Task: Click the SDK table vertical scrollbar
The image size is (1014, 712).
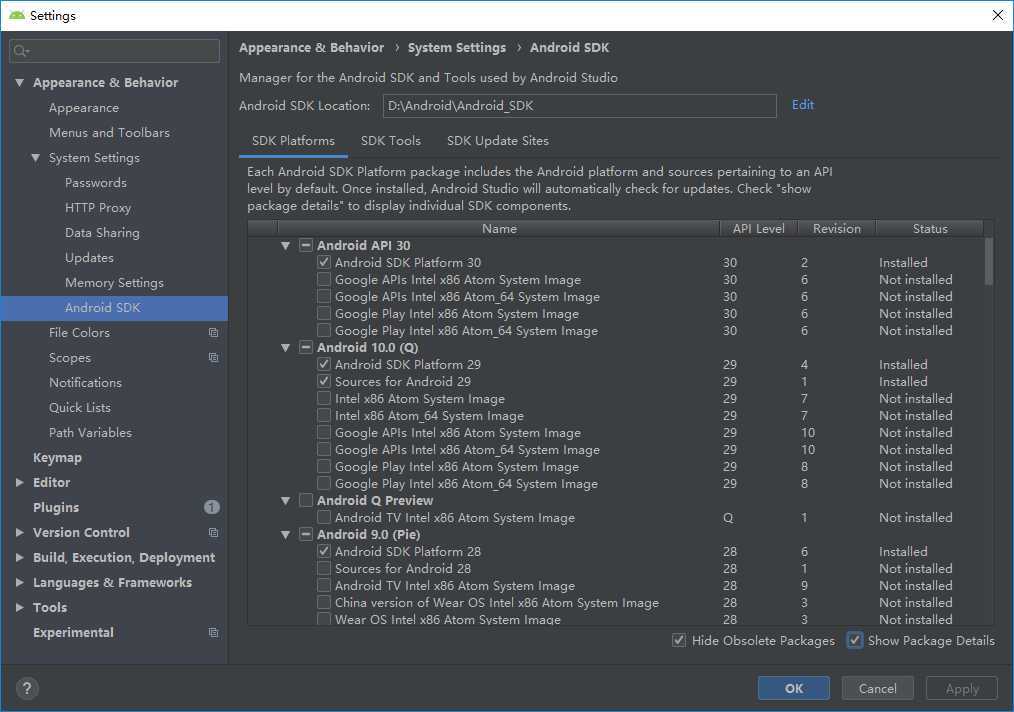Action: point(988,261)
